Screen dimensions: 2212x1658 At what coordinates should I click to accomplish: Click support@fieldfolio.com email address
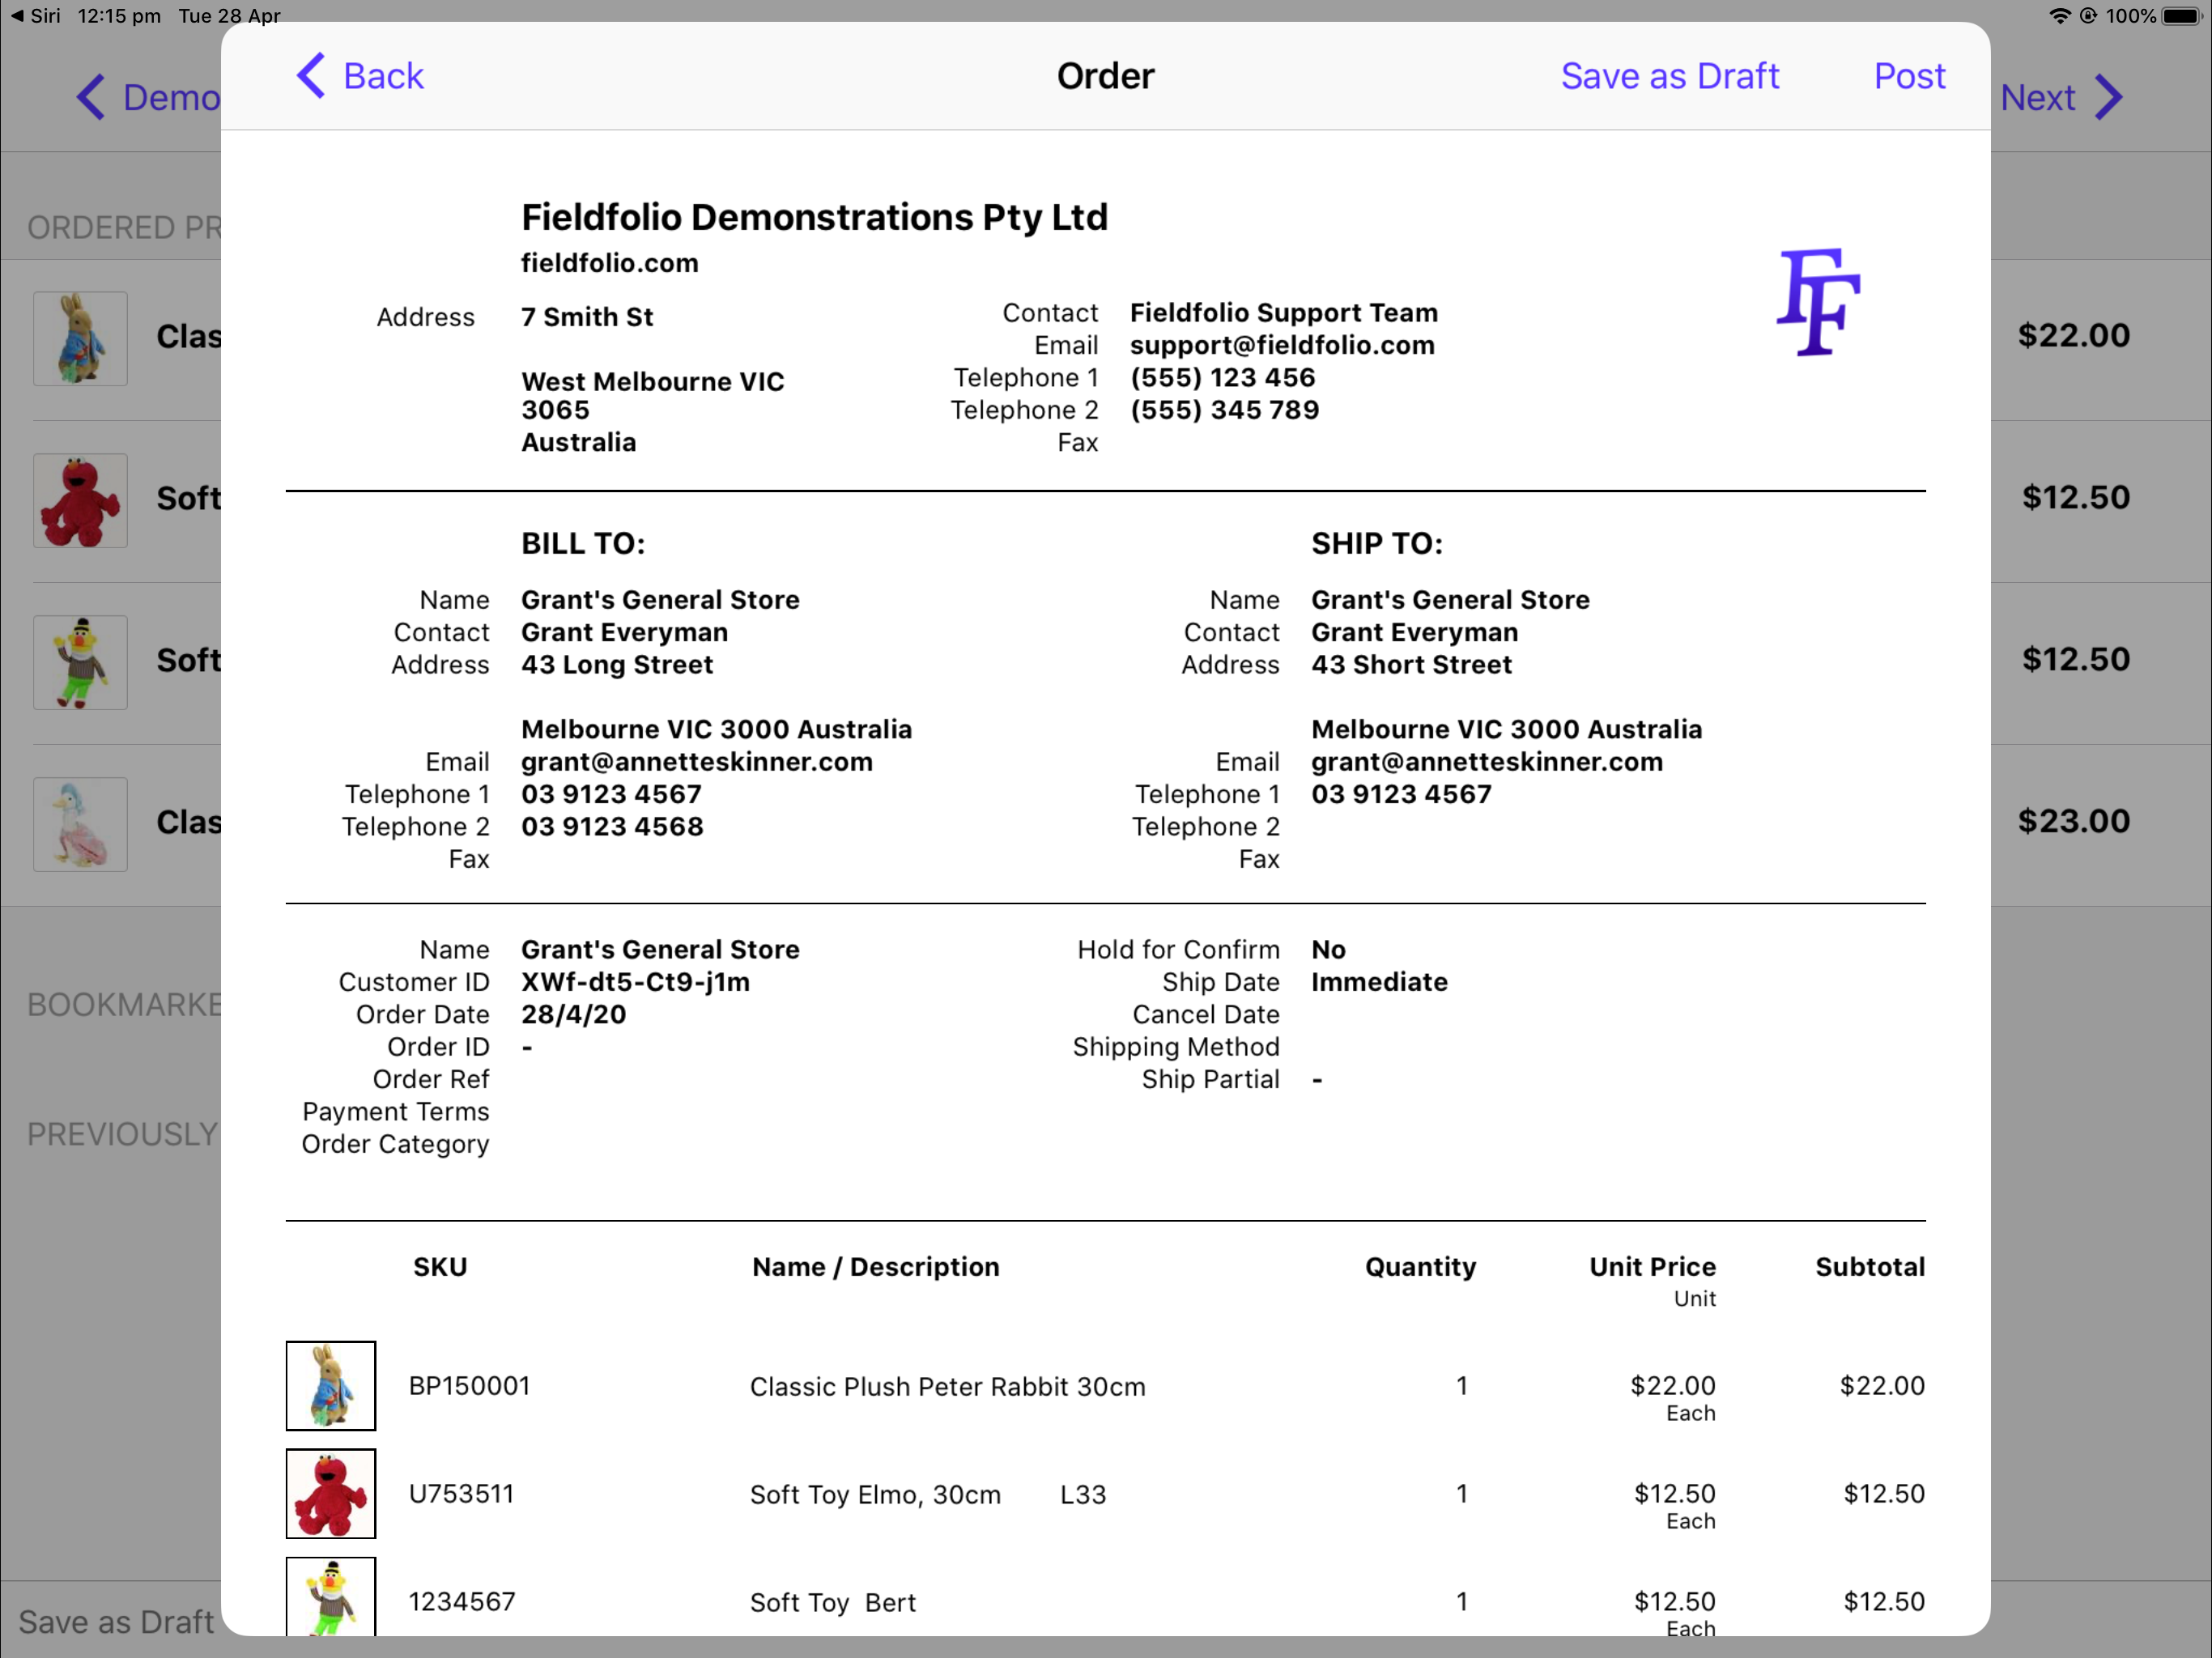pos(1282,345)
